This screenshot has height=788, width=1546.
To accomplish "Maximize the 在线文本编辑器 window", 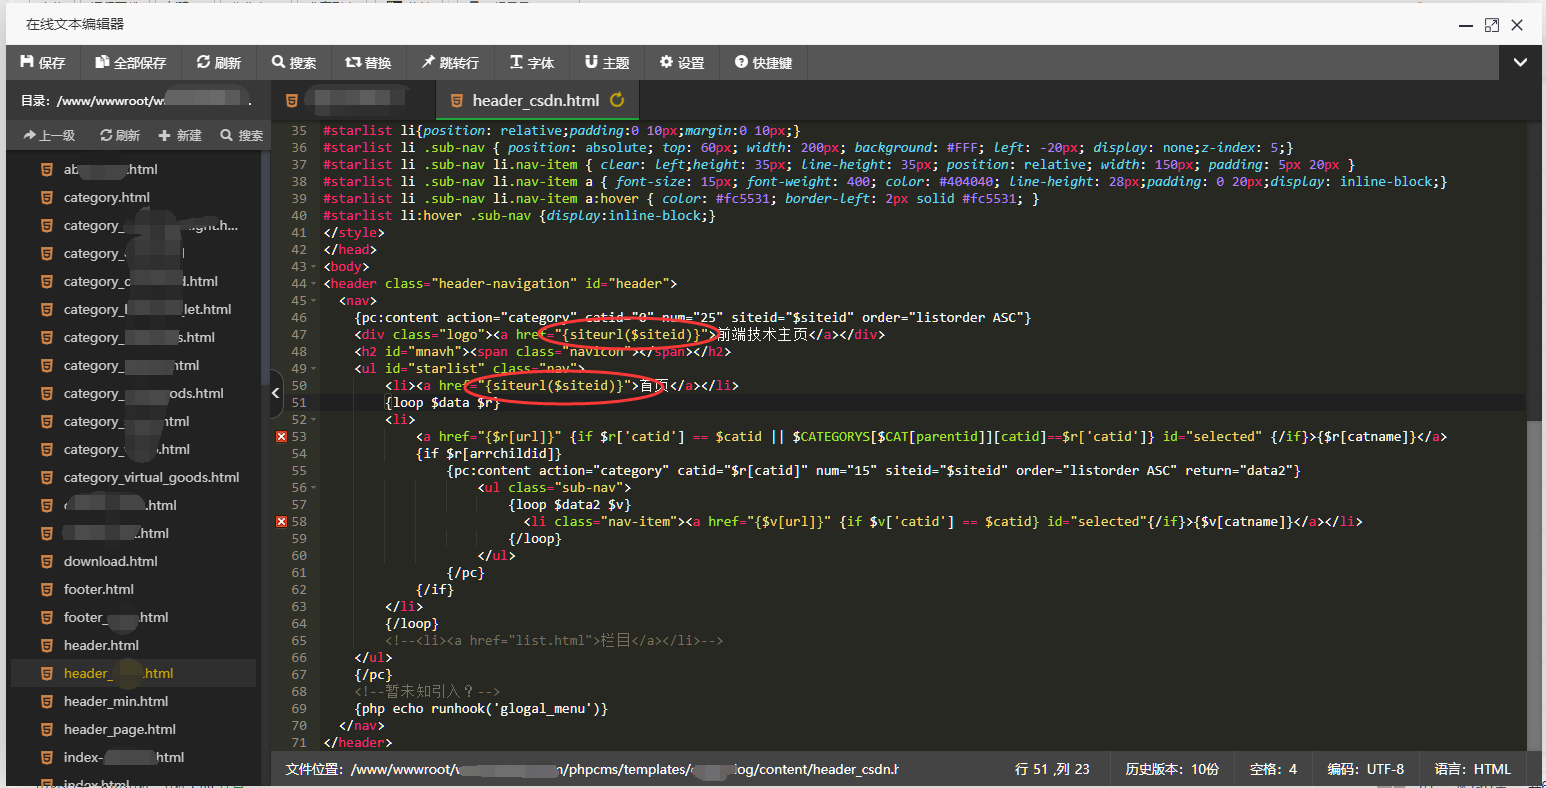I will 1491,25.
